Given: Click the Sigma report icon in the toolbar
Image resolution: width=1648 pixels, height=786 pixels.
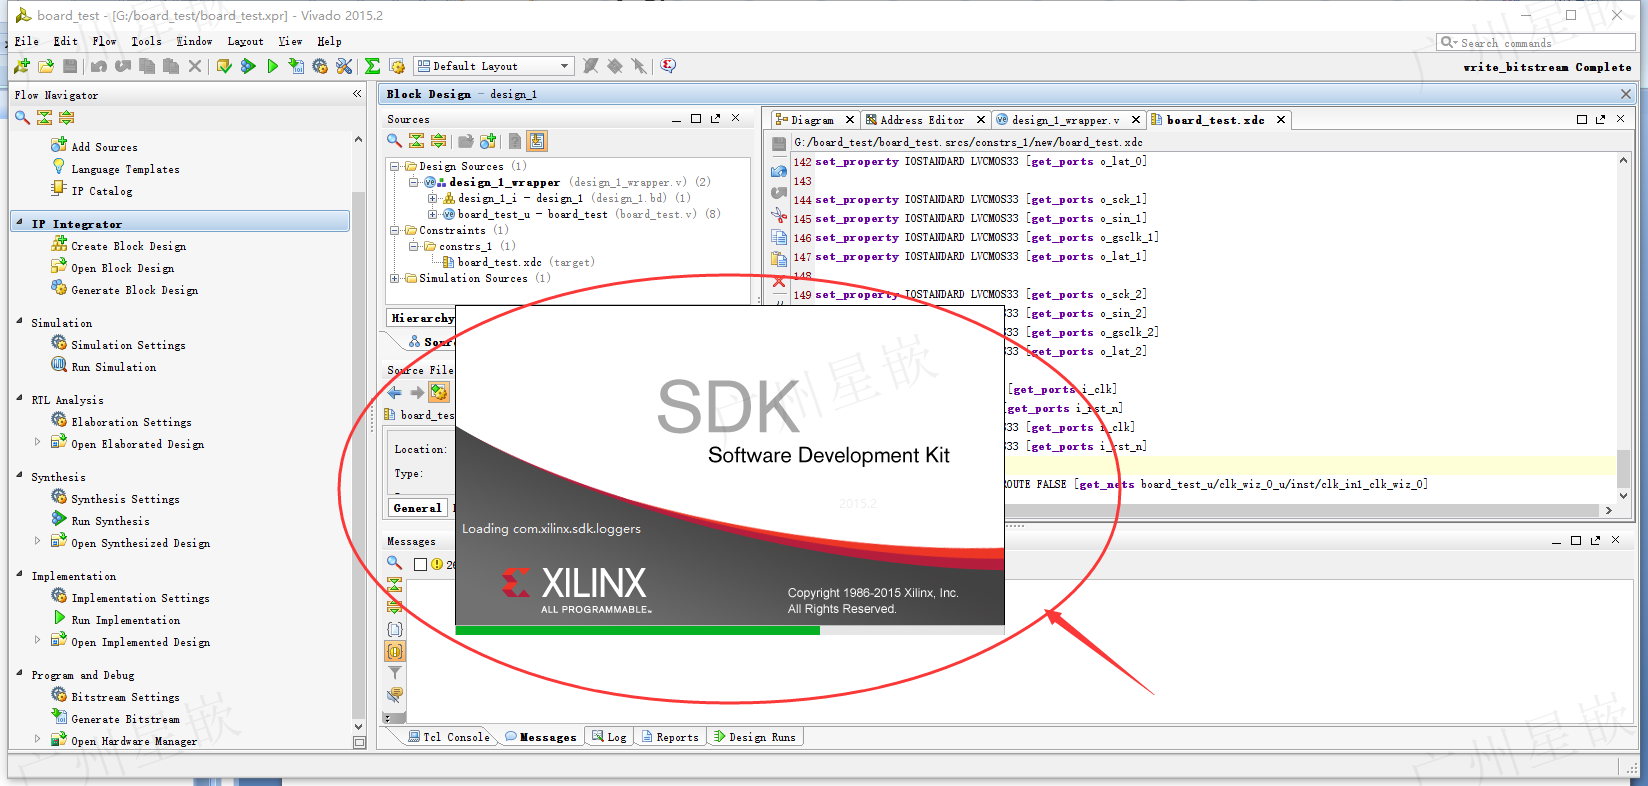Looking at the screenshot, I should coord(372,66).
